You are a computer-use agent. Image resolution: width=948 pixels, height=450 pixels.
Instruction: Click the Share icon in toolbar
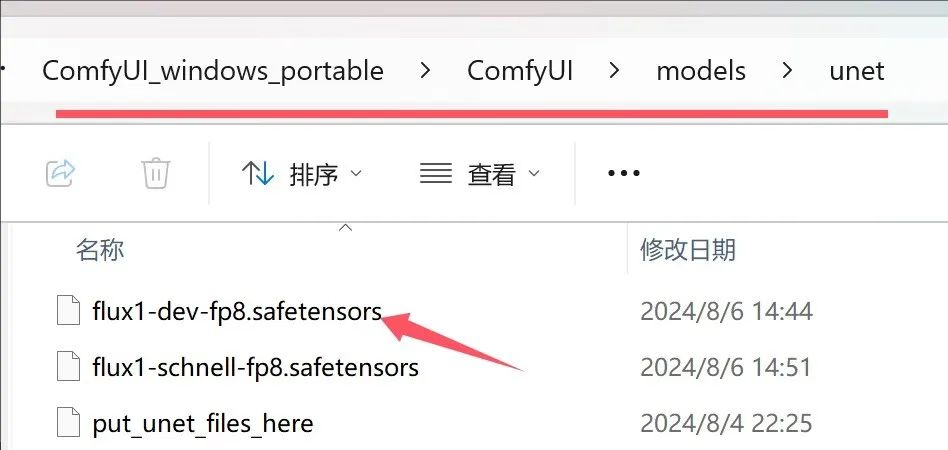[x=60, y=174]
